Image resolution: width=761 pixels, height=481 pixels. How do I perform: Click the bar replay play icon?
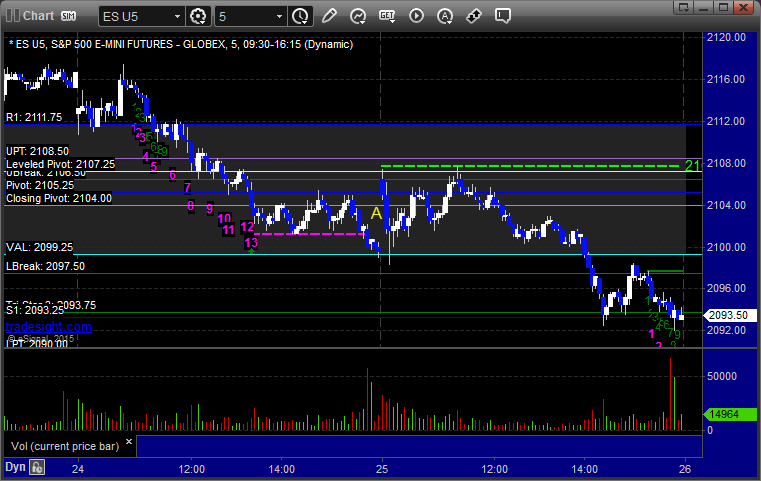[x=416, y=16]
